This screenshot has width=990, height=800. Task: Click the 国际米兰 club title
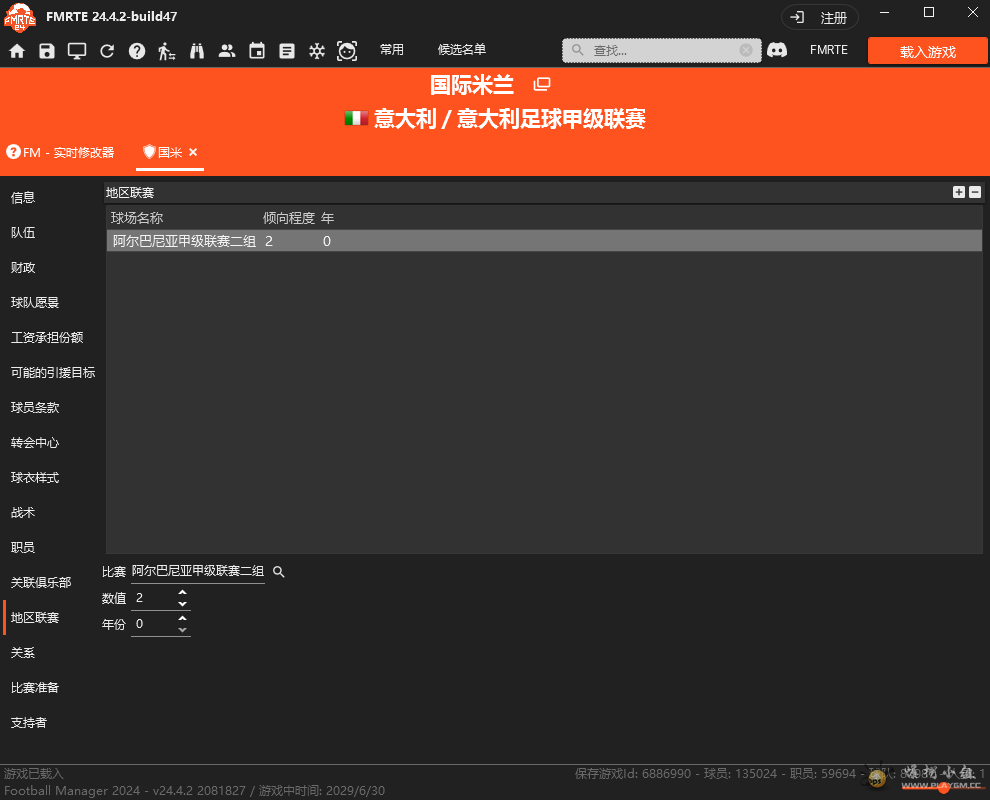coord(472,85)
